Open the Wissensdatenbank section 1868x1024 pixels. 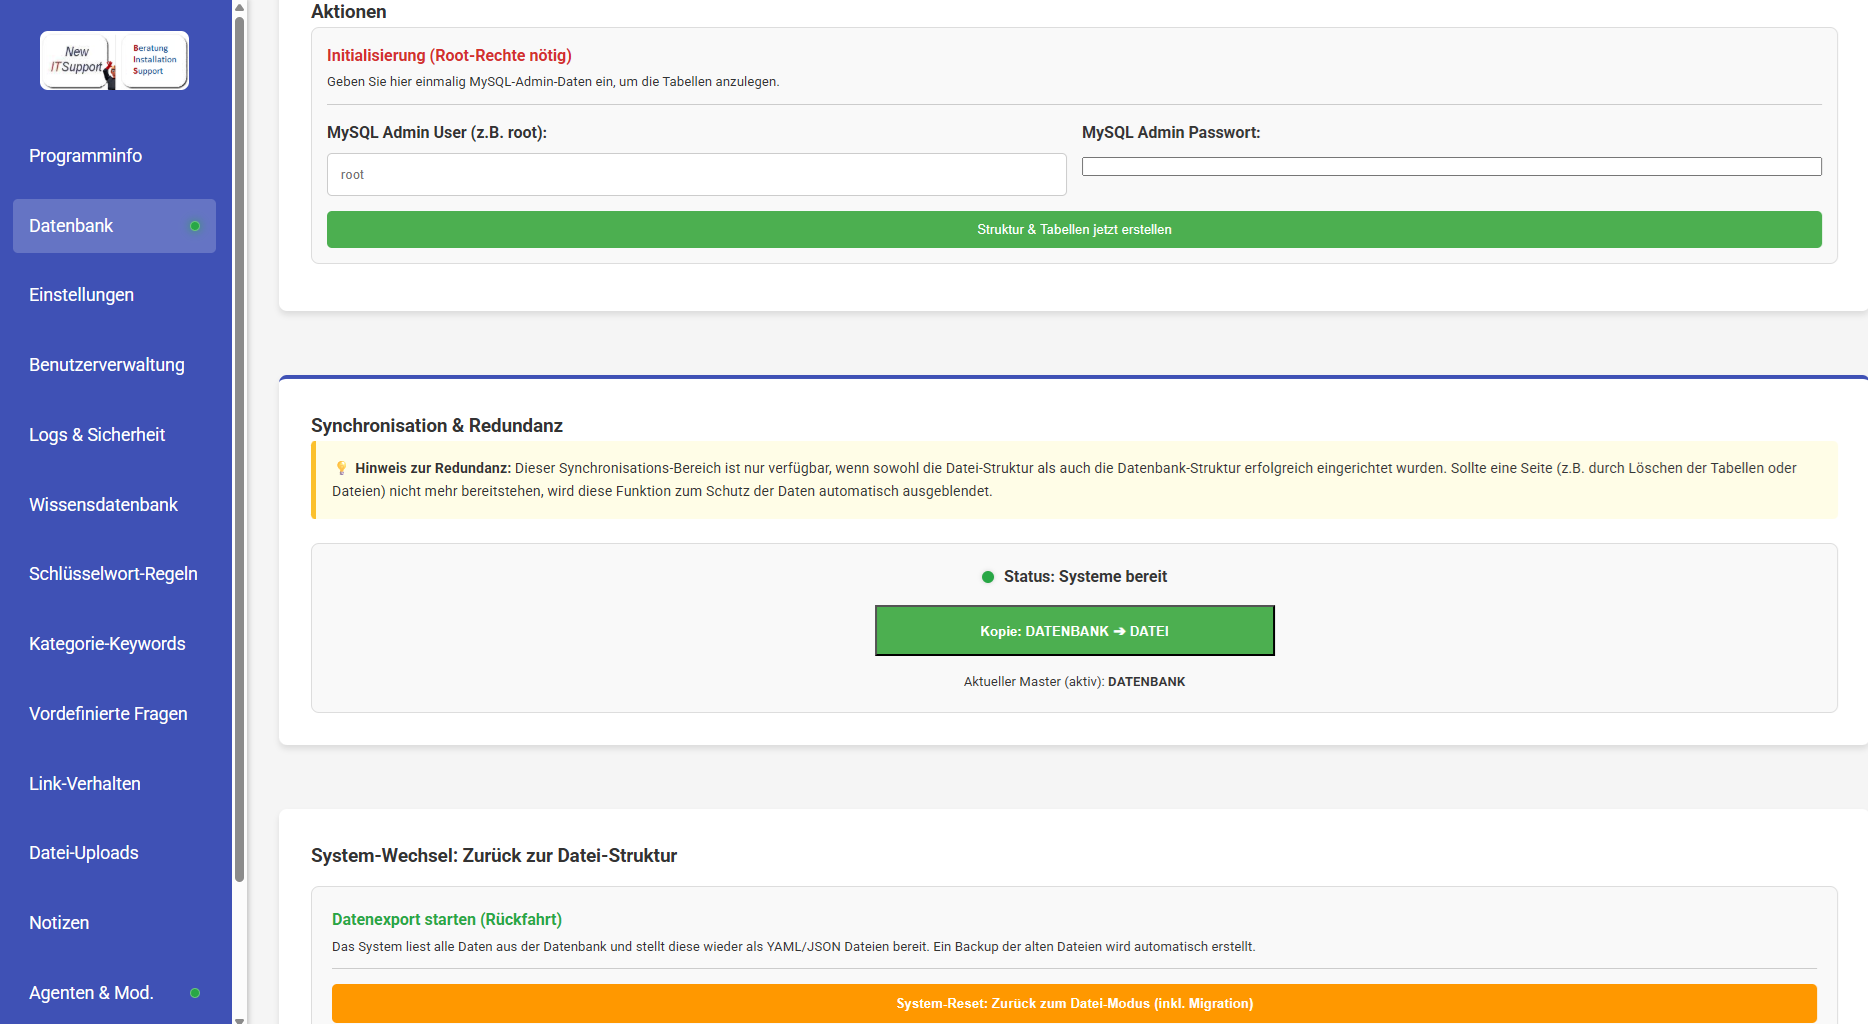pos(103,505)
